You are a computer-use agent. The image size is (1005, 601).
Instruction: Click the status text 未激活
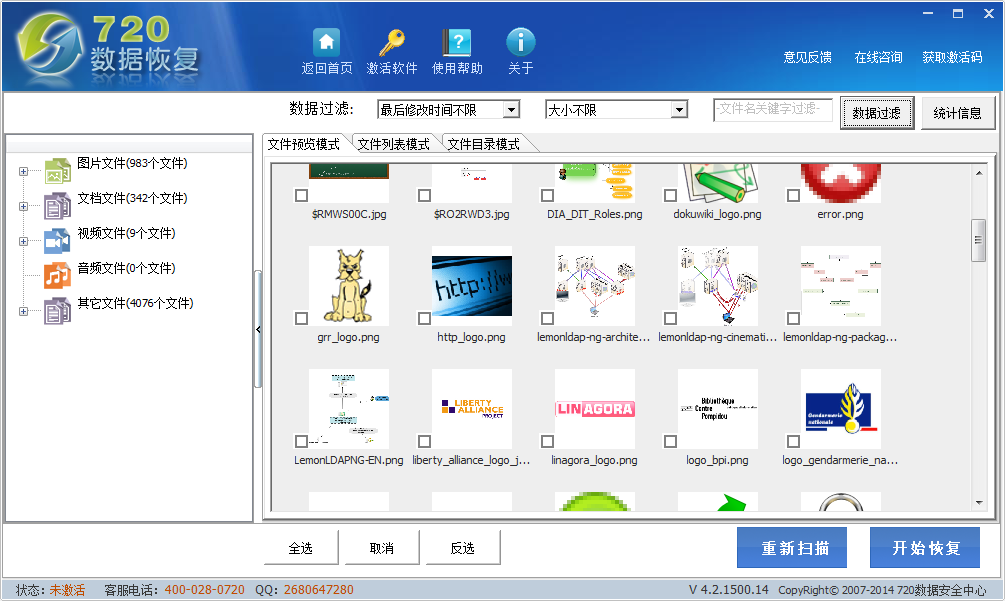67,590
